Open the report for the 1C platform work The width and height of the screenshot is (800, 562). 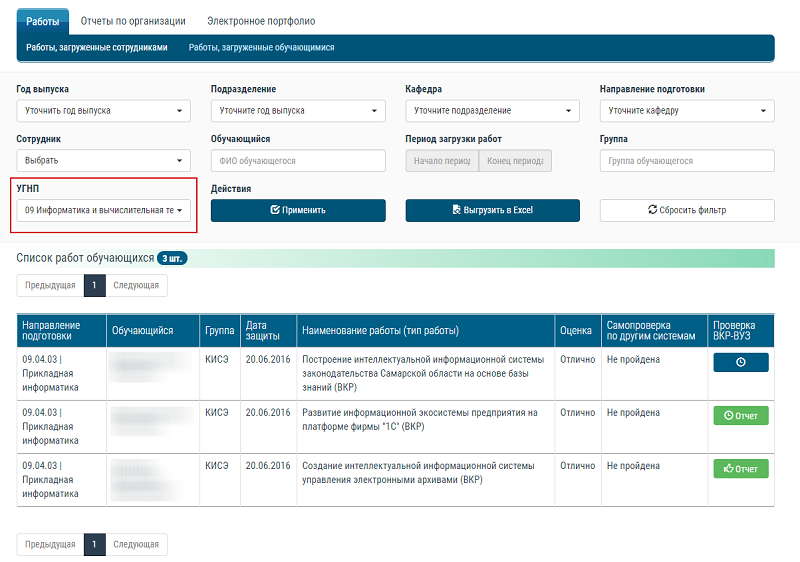tap(740, 415)
